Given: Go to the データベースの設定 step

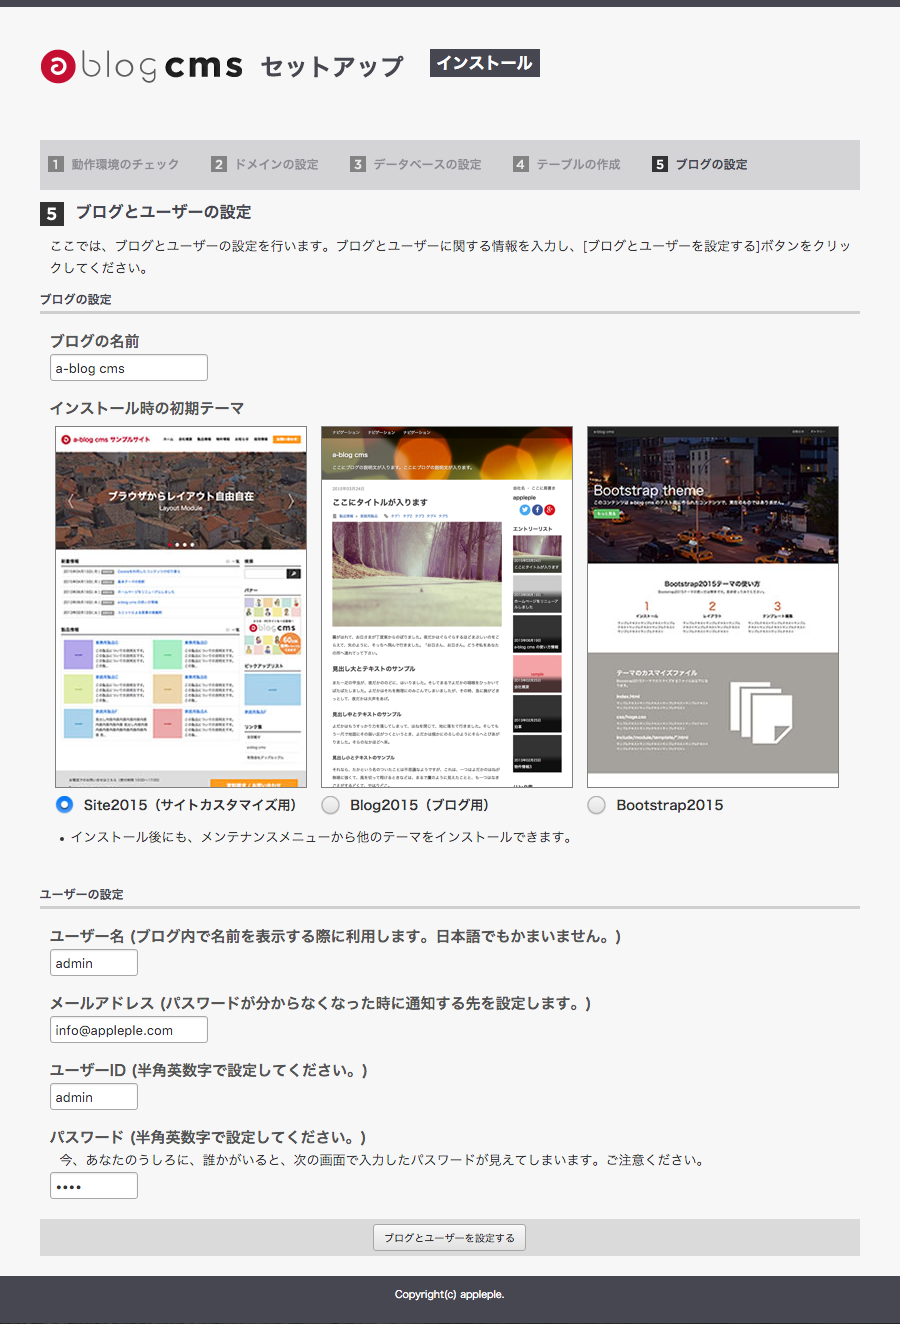Looking at the screenshot, I should (427, 164).
